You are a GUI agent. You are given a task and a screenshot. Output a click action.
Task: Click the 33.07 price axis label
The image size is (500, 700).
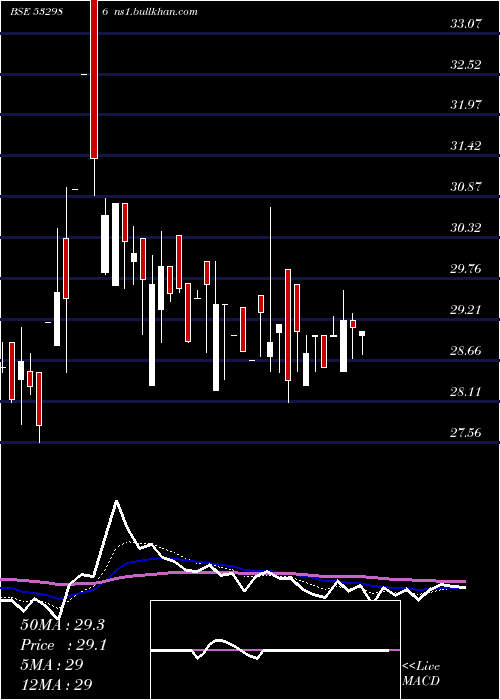click(466, 24)
